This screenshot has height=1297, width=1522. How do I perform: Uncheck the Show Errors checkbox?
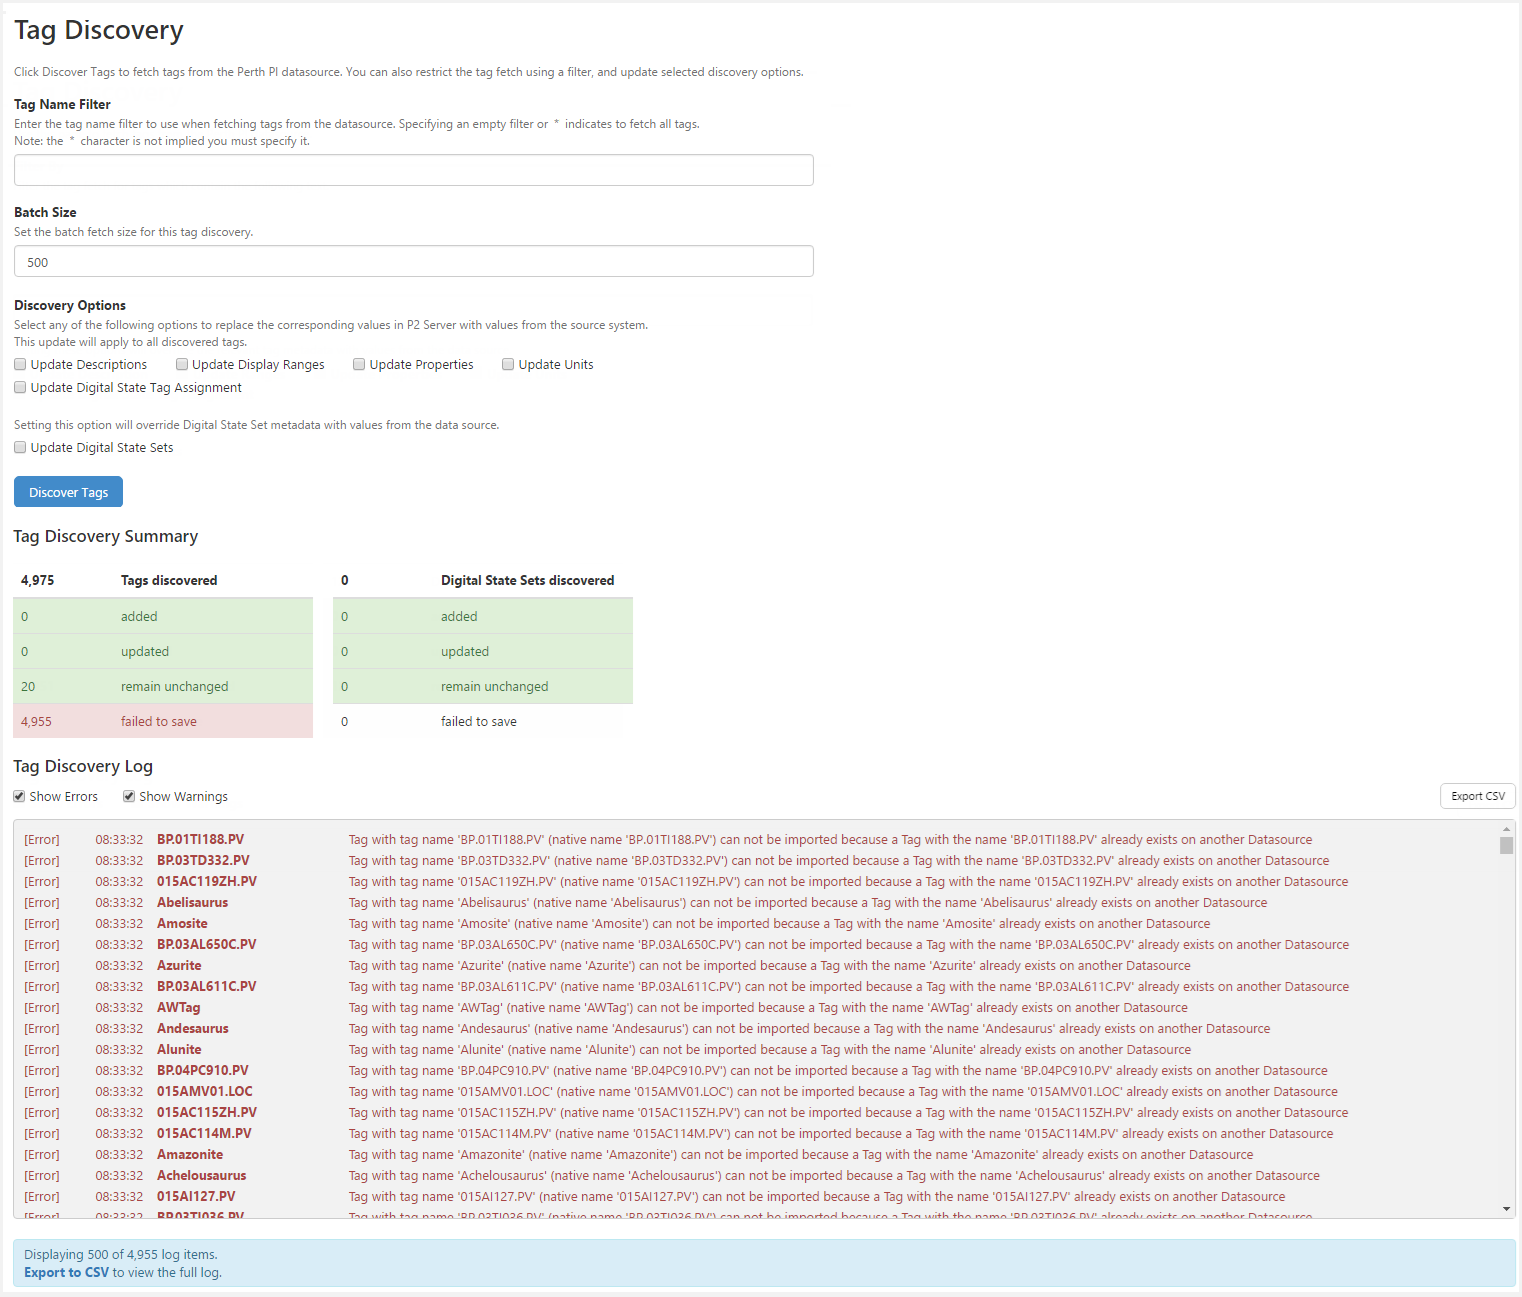coord(19,797)
